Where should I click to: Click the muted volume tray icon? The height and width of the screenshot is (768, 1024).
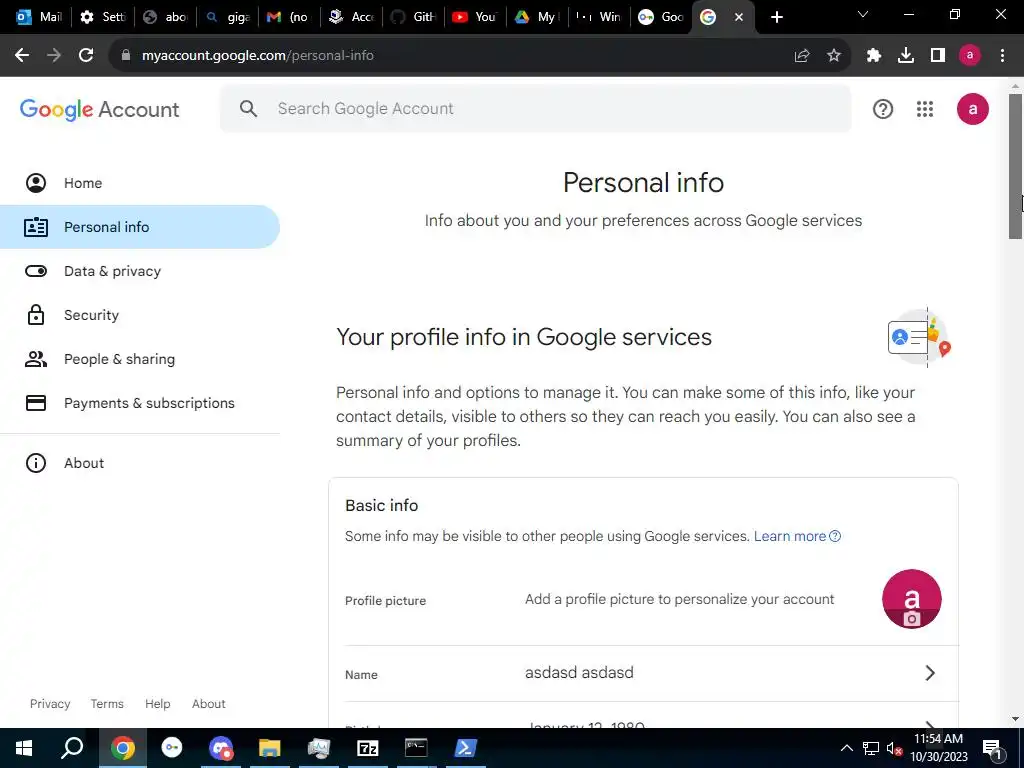tap(895, 748)
